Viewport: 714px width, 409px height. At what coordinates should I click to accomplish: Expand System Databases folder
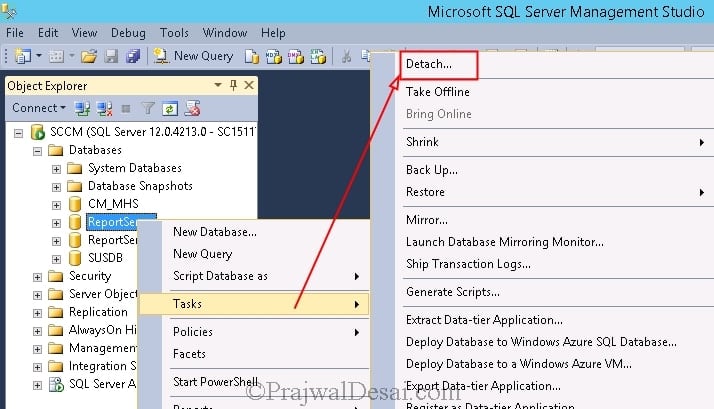pos(56,169)
